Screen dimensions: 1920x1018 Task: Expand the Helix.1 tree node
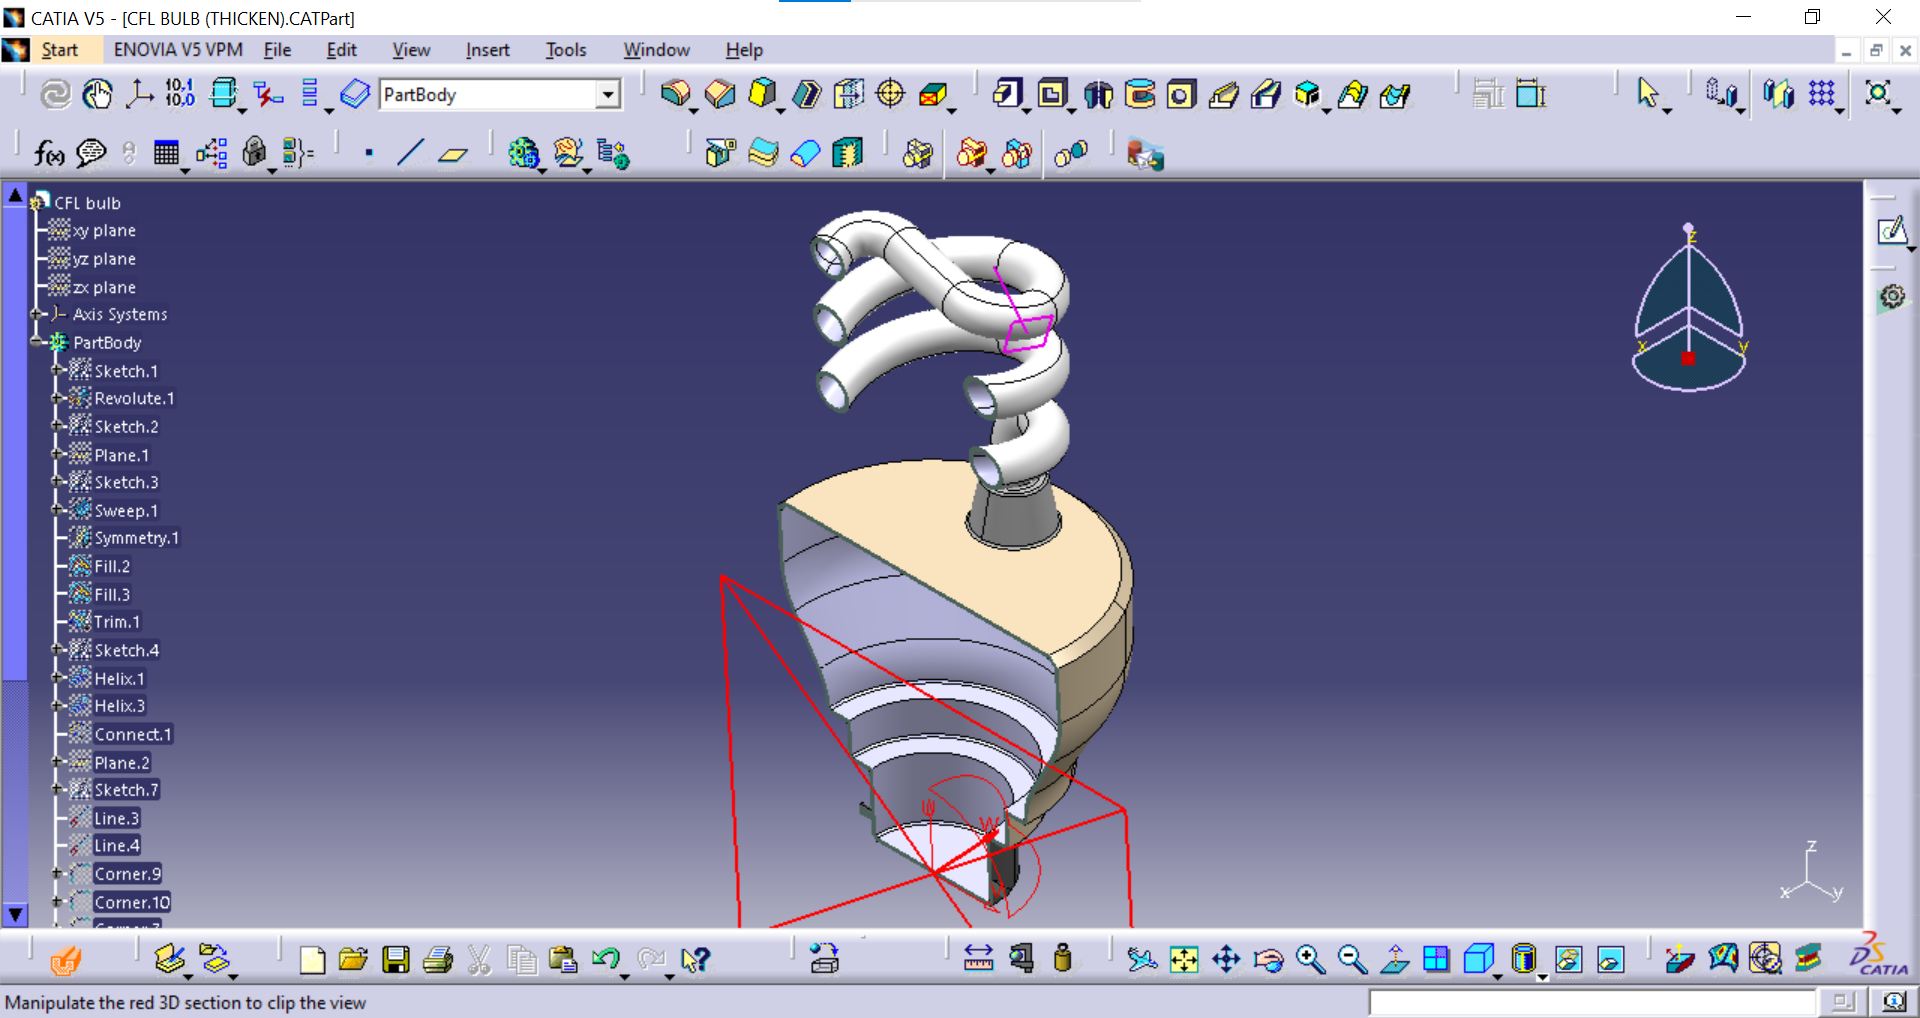pos(57,678)
